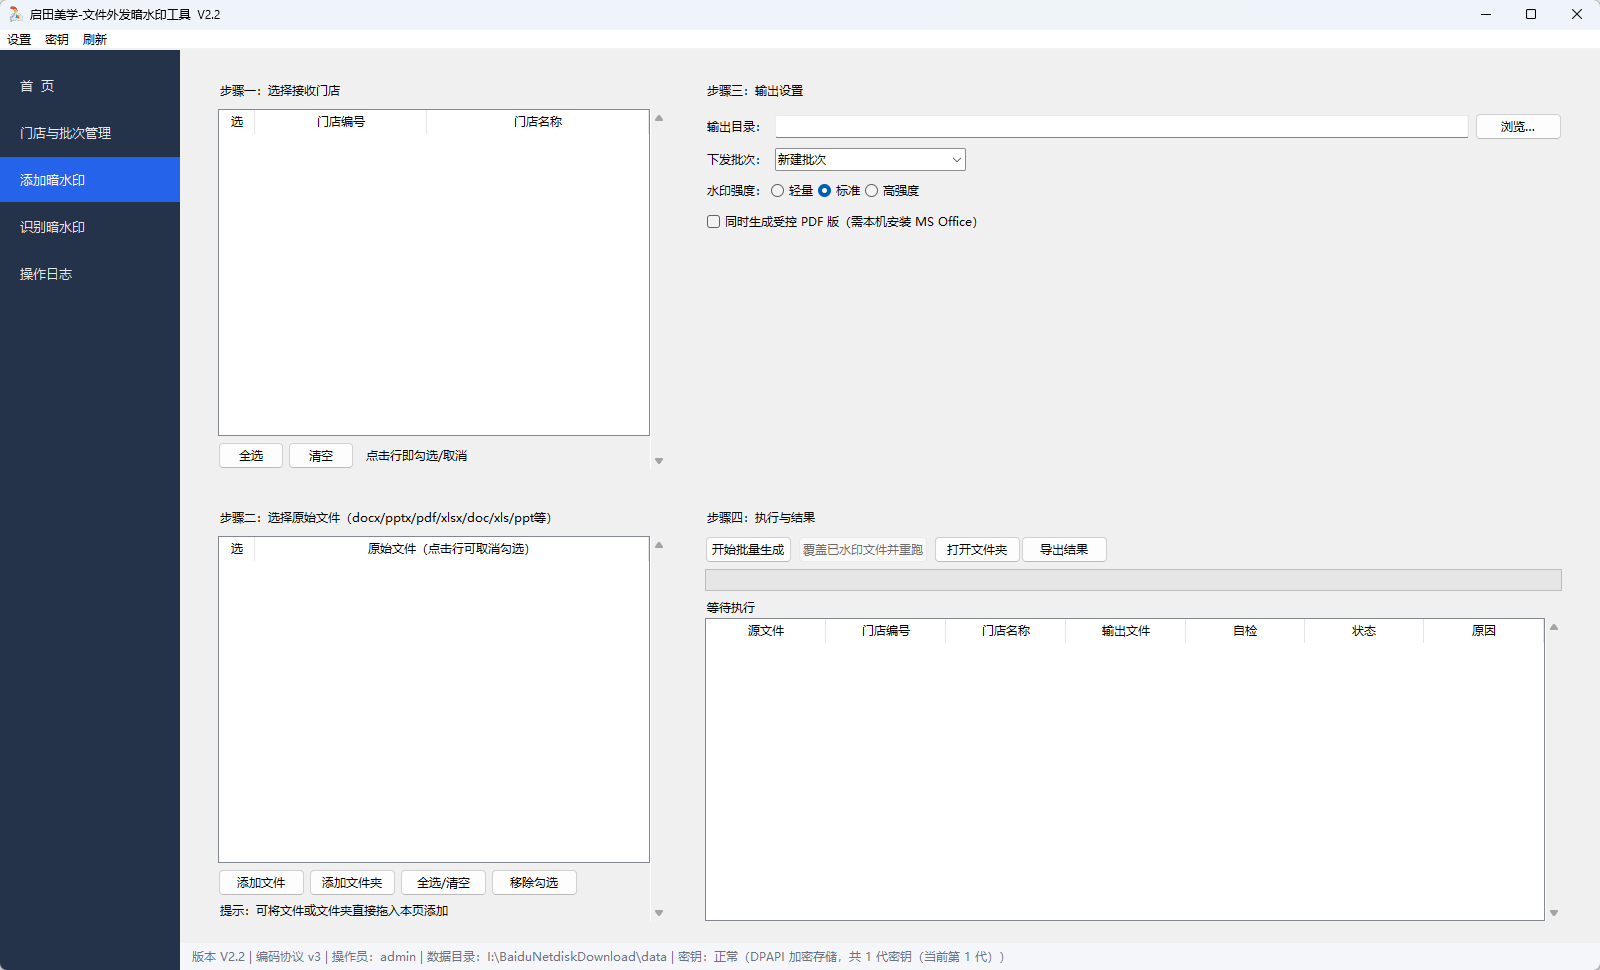This screenshot has height=970, width=1600.
Task: Click the 输出文件 column header
Action: (1126, 631)
